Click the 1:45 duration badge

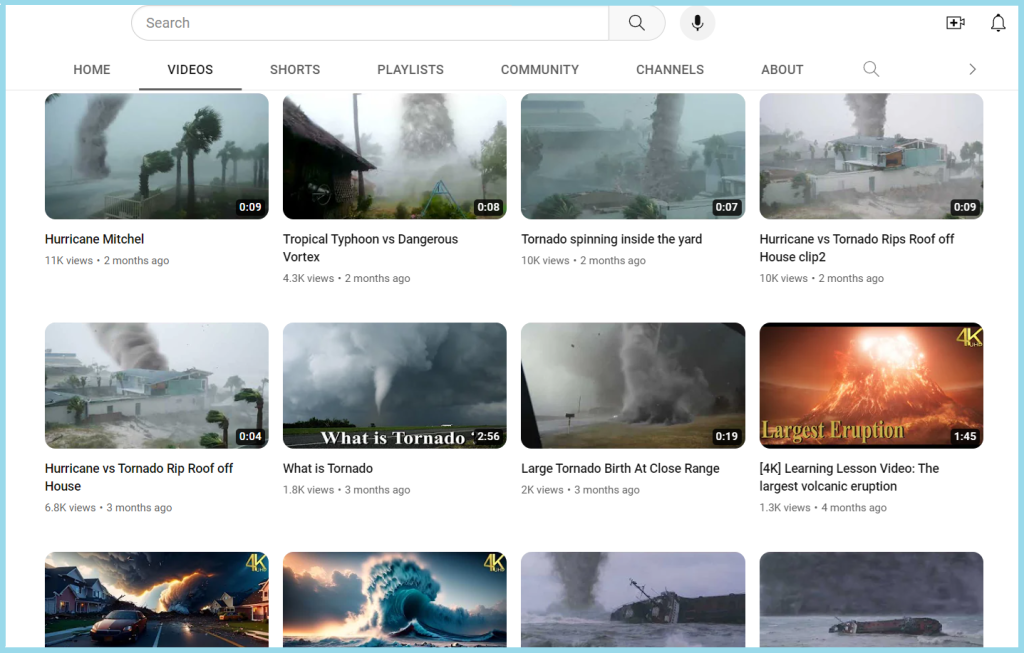coord(965,436)
